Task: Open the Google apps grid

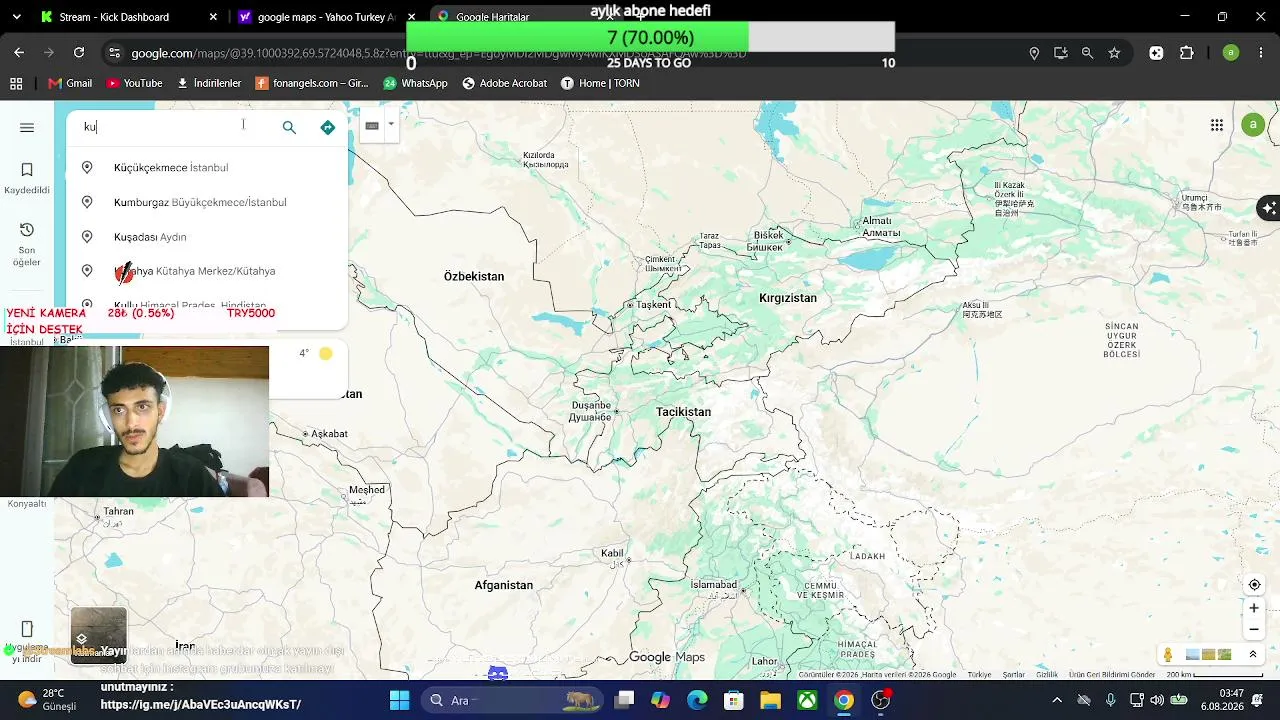Action: click(x=1217, y=125)
